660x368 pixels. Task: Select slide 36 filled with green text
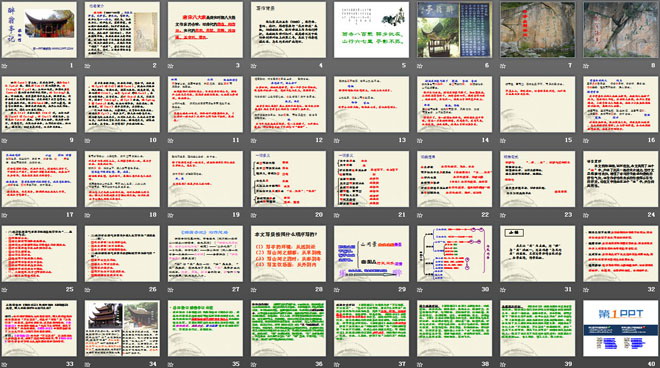288,328
